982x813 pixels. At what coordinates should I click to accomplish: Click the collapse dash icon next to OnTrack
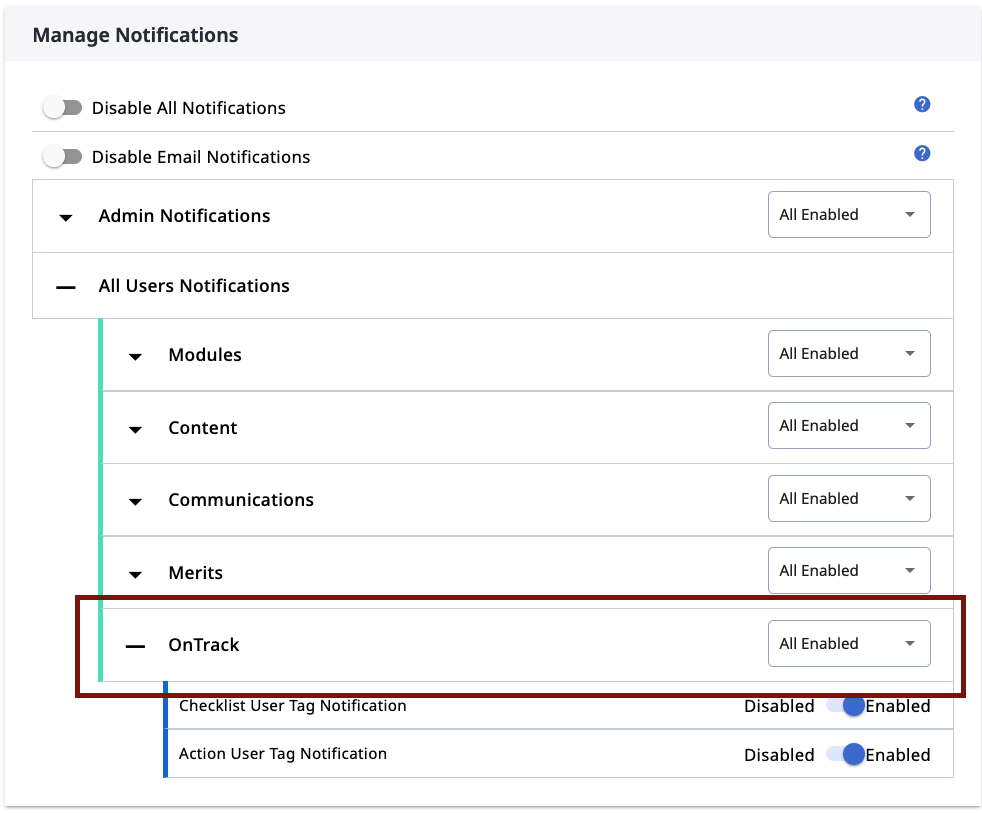tap(135, 645)
